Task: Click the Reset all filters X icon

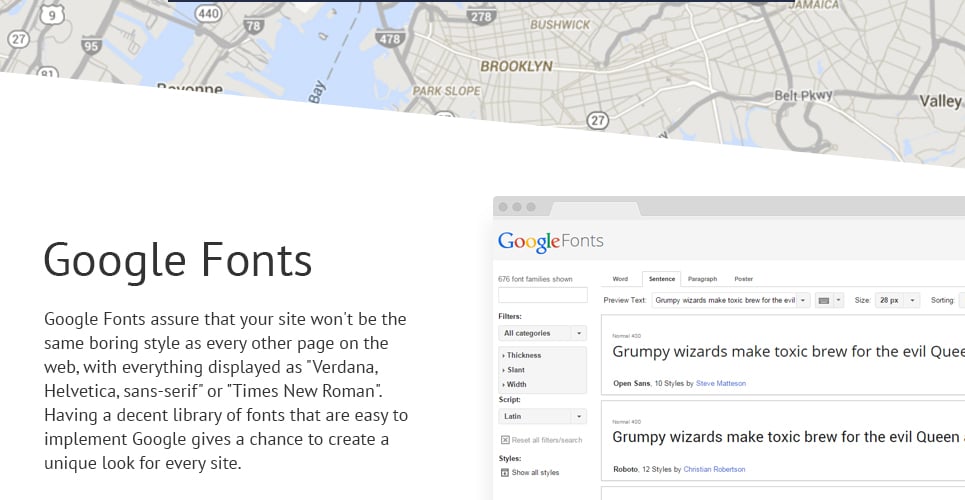Action: coord(505,440)
